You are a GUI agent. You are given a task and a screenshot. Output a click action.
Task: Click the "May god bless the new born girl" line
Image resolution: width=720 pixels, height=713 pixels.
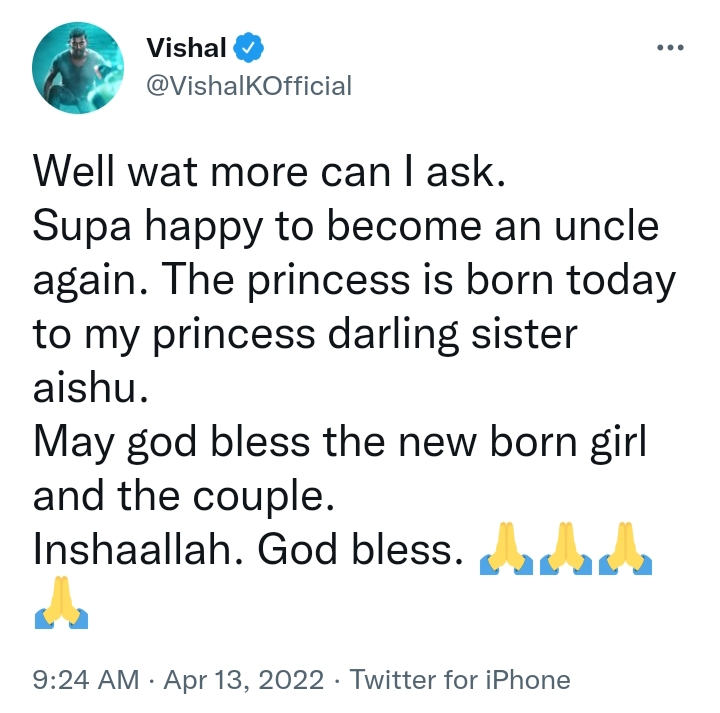[x=340, y=443]
